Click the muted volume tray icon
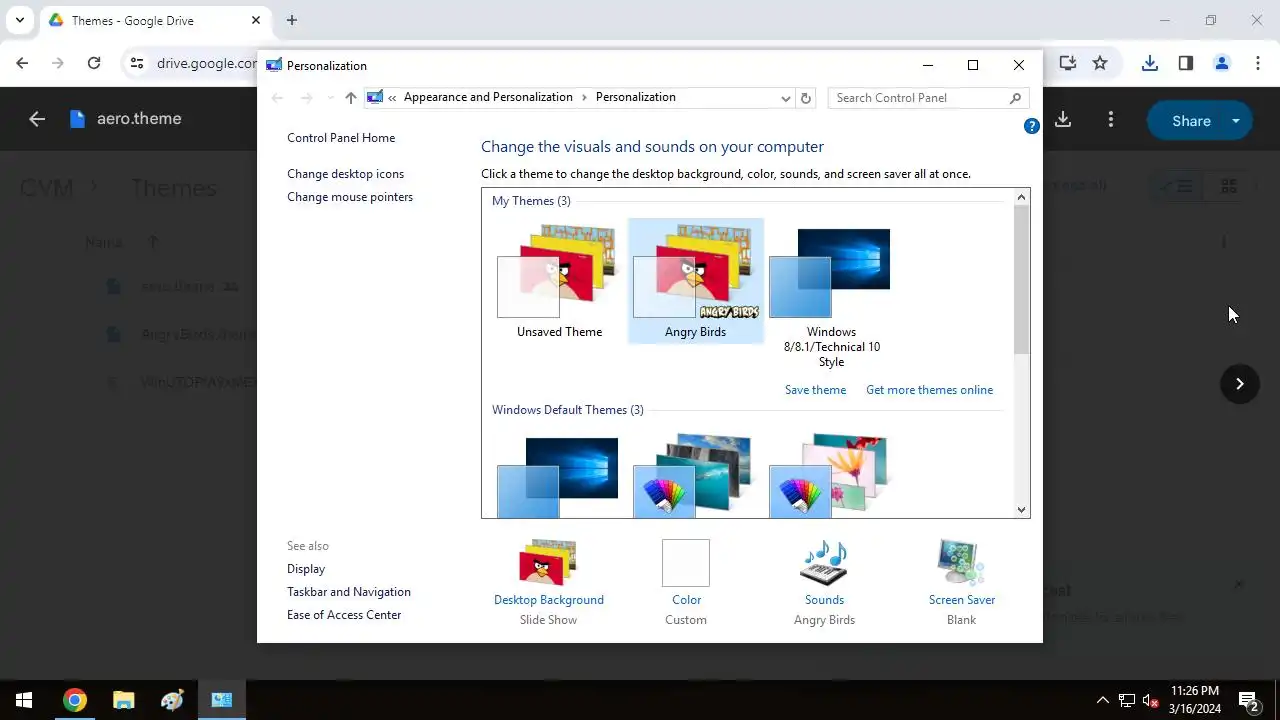This screenshot has height=720, width=1280. tap(1151, 700)
